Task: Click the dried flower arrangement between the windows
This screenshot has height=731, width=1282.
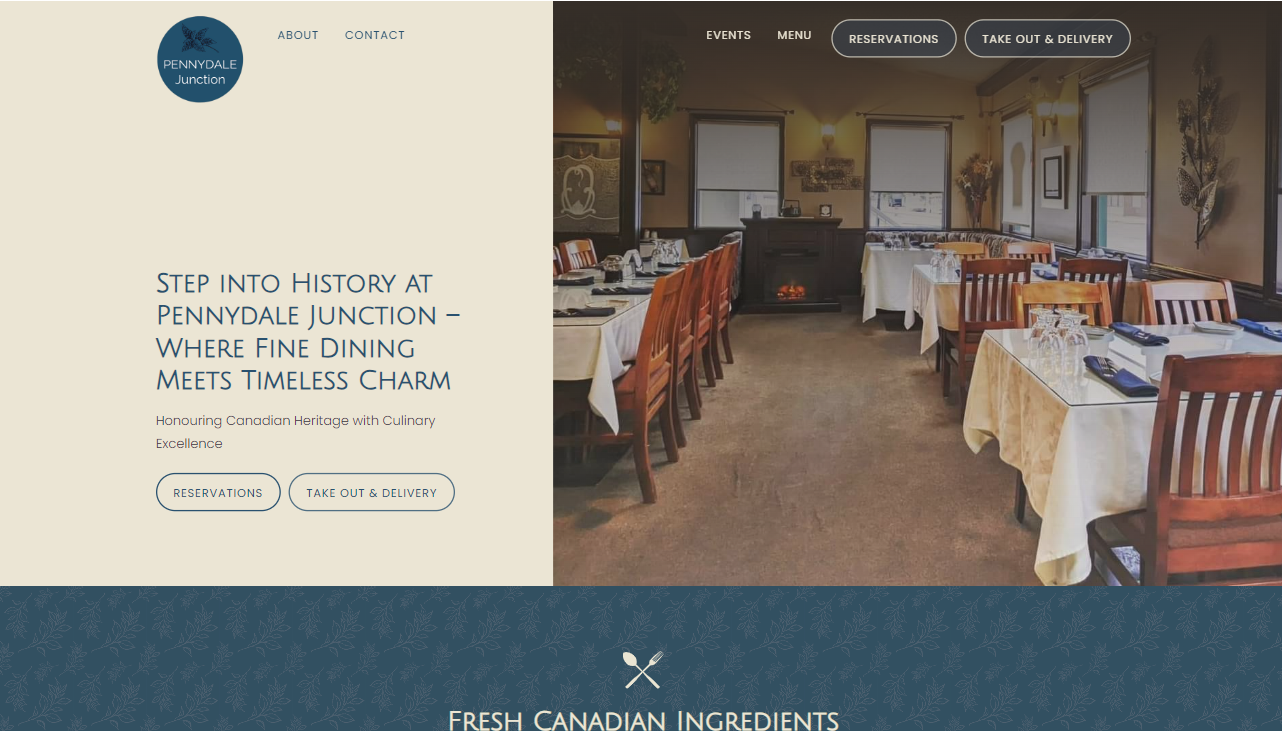Action: (975, 188)
